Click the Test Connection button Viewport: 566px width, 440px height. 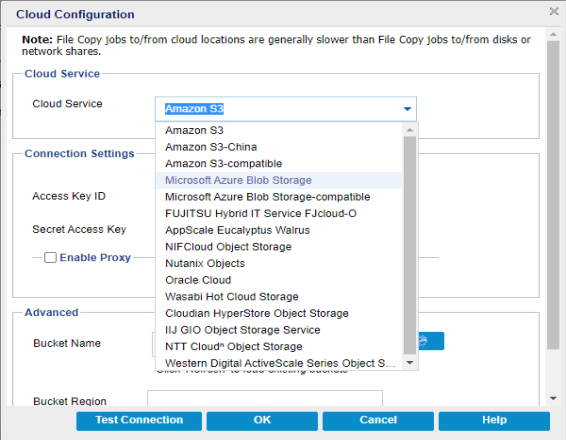139,421
